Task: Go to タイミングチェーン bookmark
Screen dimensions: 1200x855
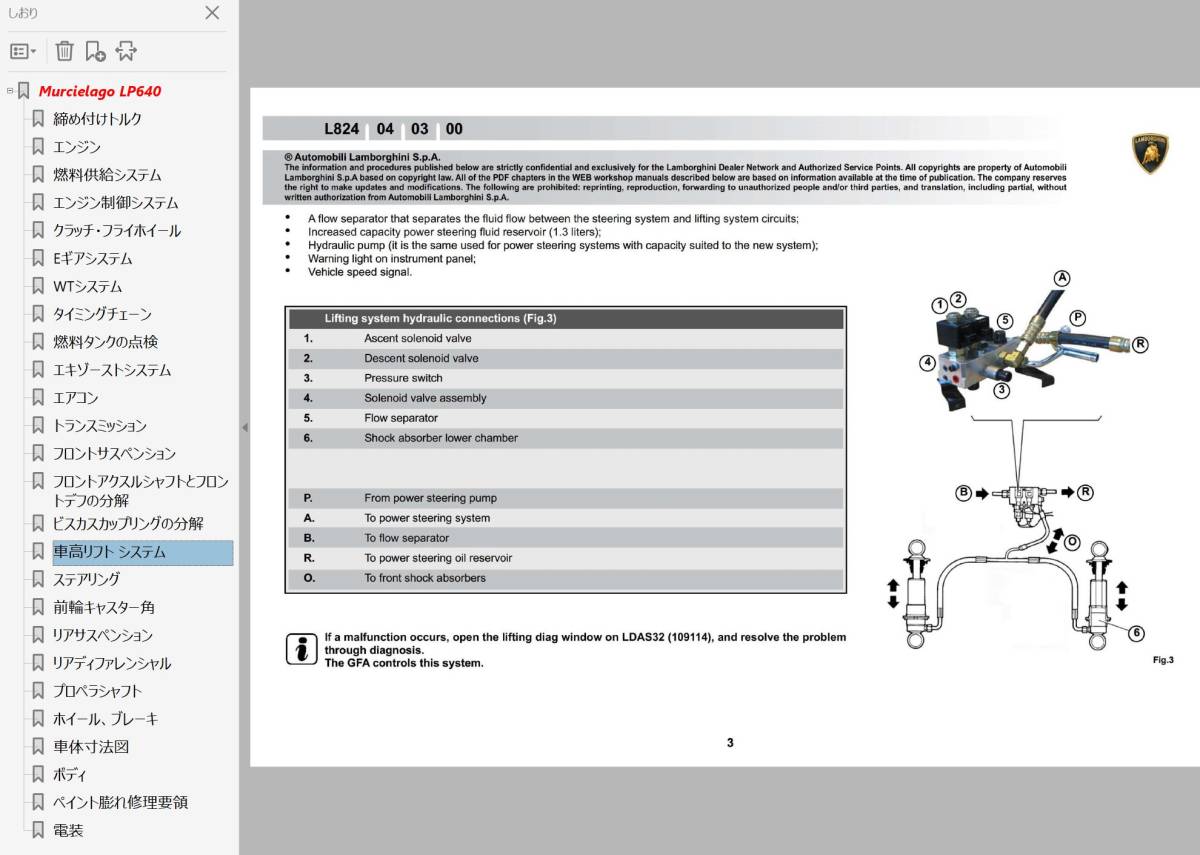Action: point(103,314)
